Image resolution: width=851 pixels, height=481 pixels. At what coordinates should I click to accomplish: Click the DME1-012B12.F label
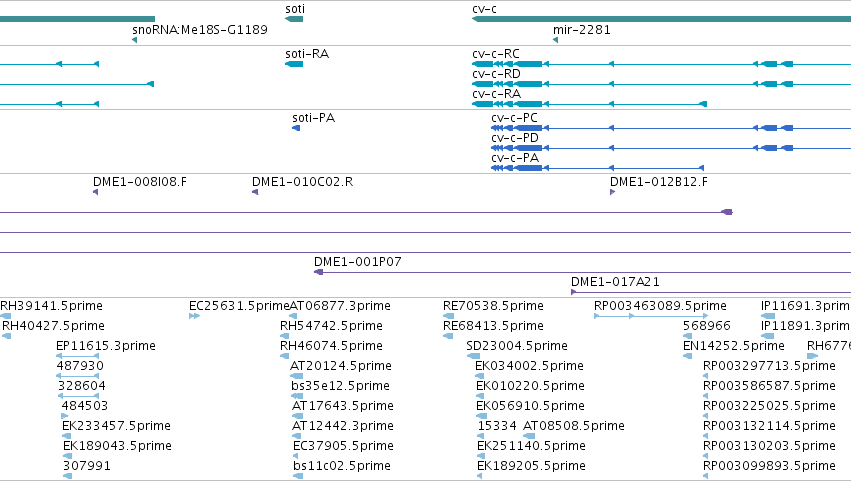click(659, 182)
